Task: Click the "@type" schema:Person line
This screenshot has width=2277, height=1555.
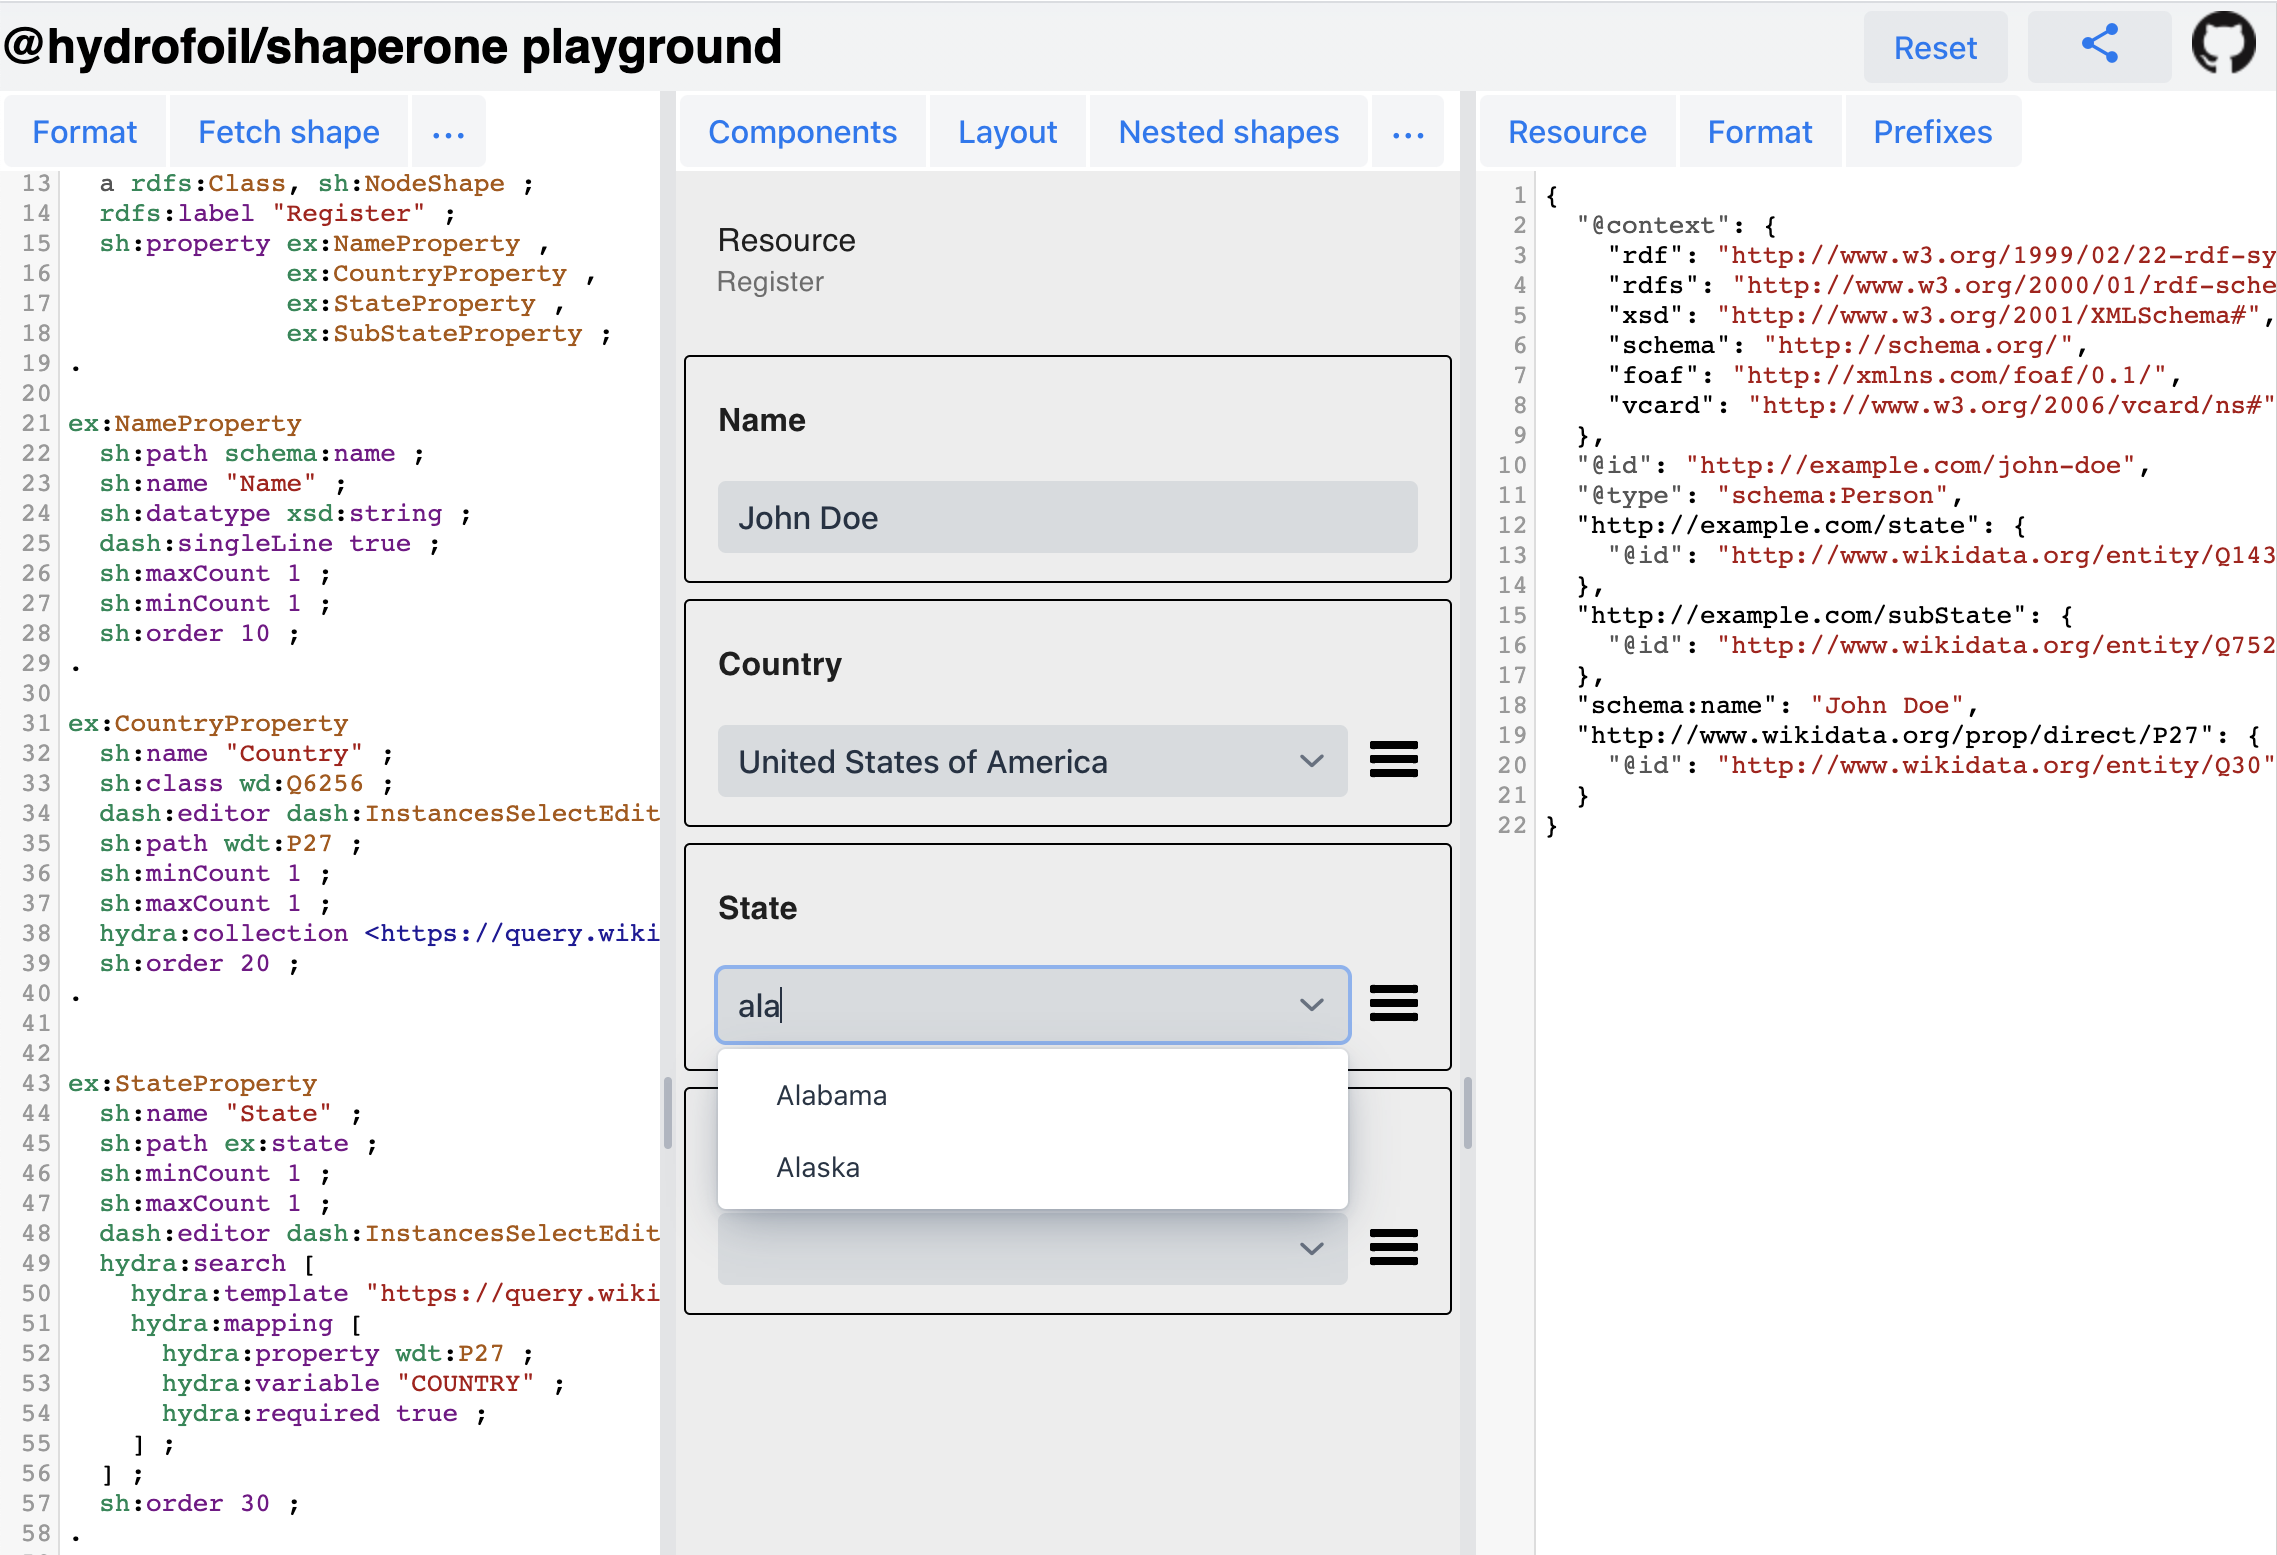Action: coord(1770,495)
